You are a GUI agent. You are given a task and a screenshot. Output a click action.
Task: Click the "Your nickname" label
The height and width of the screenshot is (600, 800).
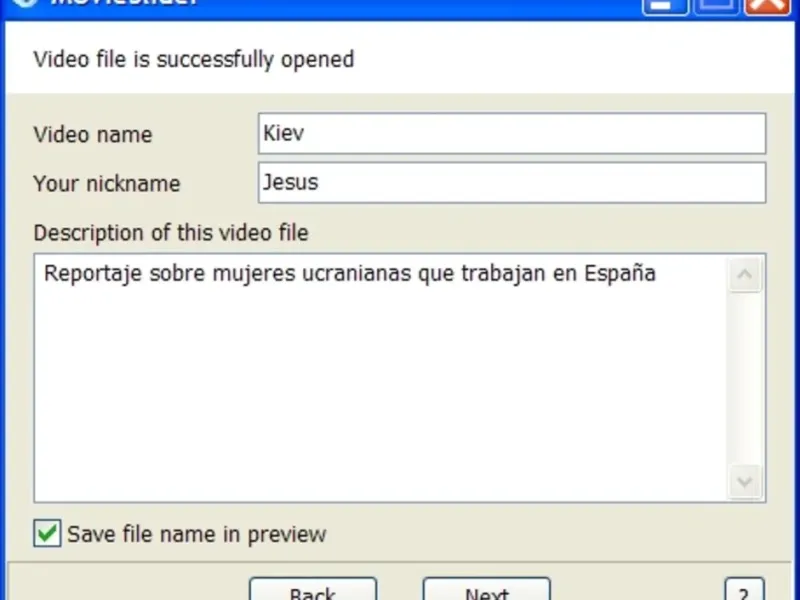107,184
